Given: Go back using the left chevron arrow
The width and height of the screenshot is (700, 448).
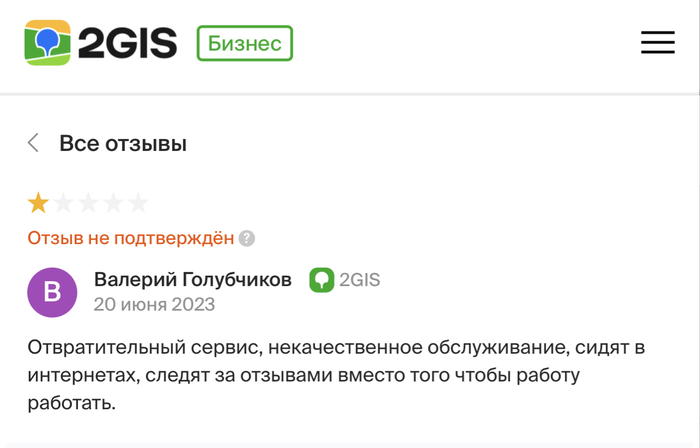Looking at the screenshot, I should point(33,143).
